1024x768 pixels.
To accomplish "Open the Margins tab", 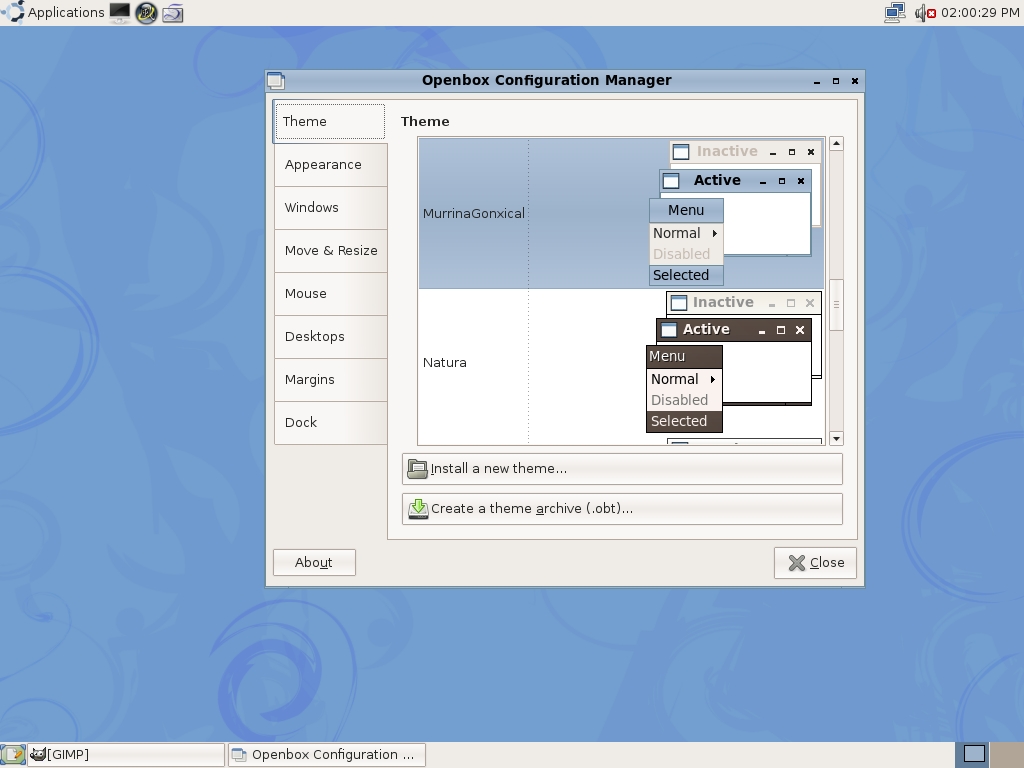I will tap(330, 380).
